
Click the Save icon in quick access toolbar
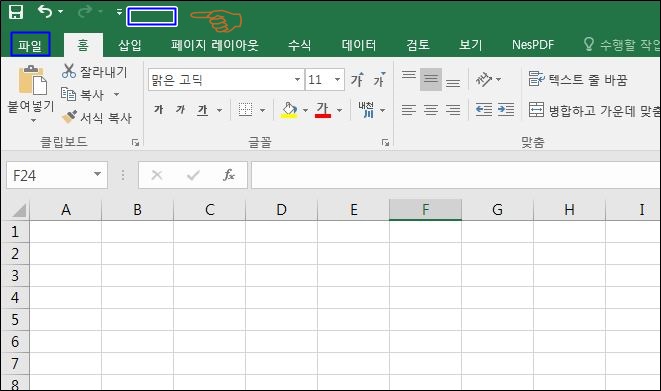16,12
